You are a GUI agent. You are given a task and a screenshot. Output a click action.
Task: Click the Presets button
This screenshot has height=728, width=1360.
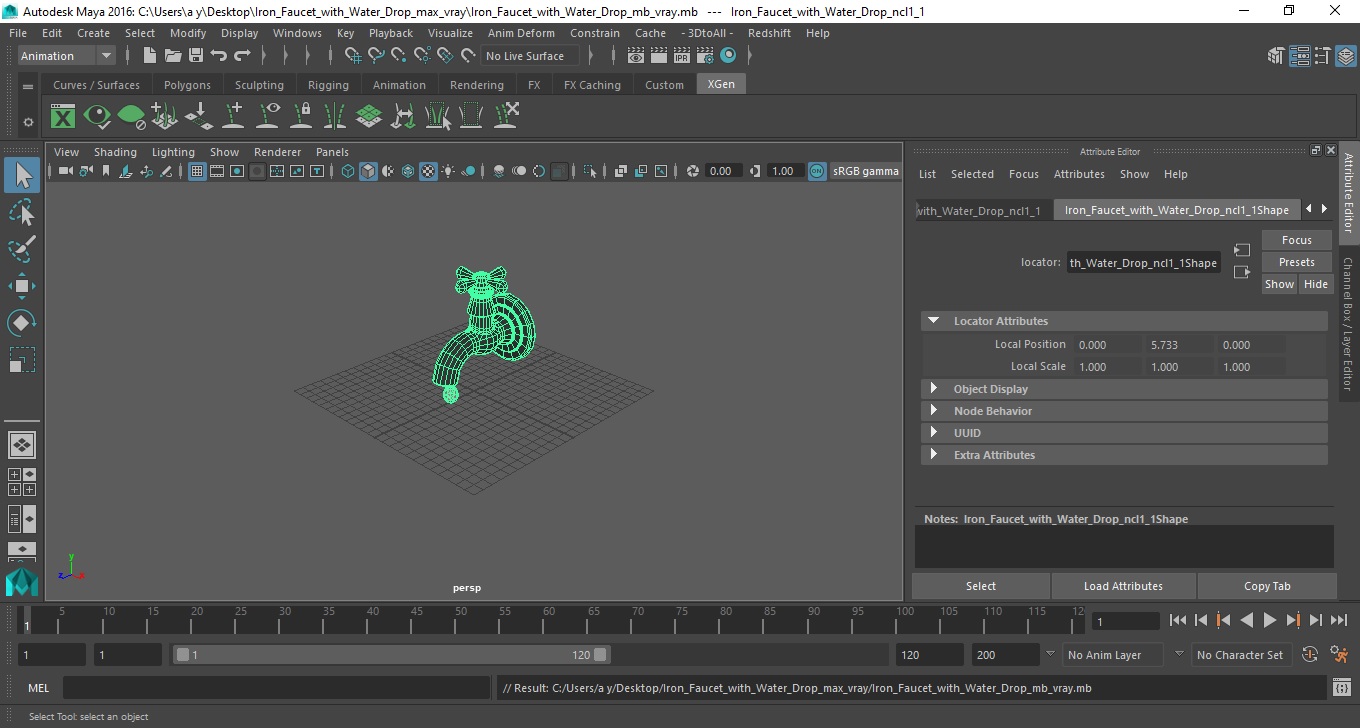pos(1296,262)
